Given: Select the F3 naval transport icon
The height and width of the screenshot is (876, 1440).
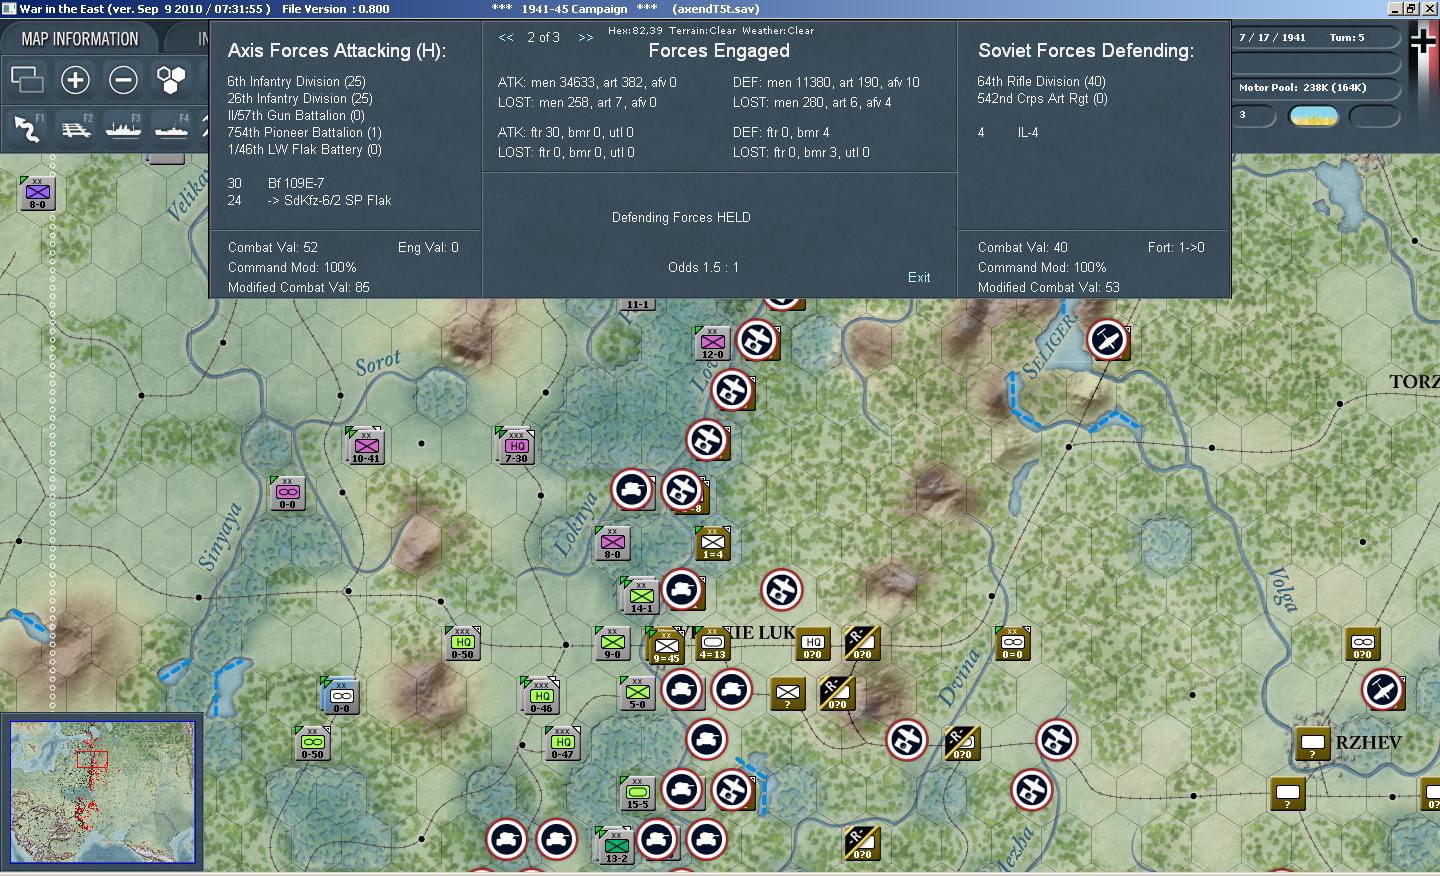Looking at the screenshot, I should [x=123, y=127].
